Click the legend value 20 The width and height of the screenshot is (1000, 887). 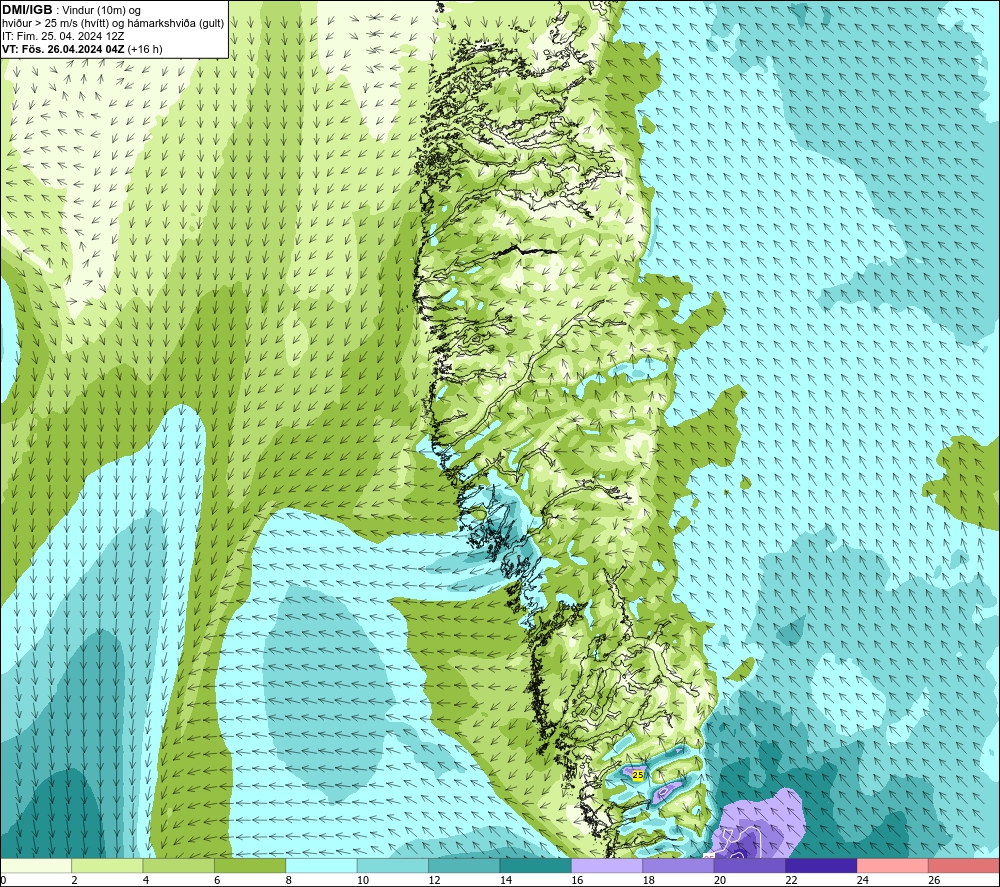(x=720, y=880)
